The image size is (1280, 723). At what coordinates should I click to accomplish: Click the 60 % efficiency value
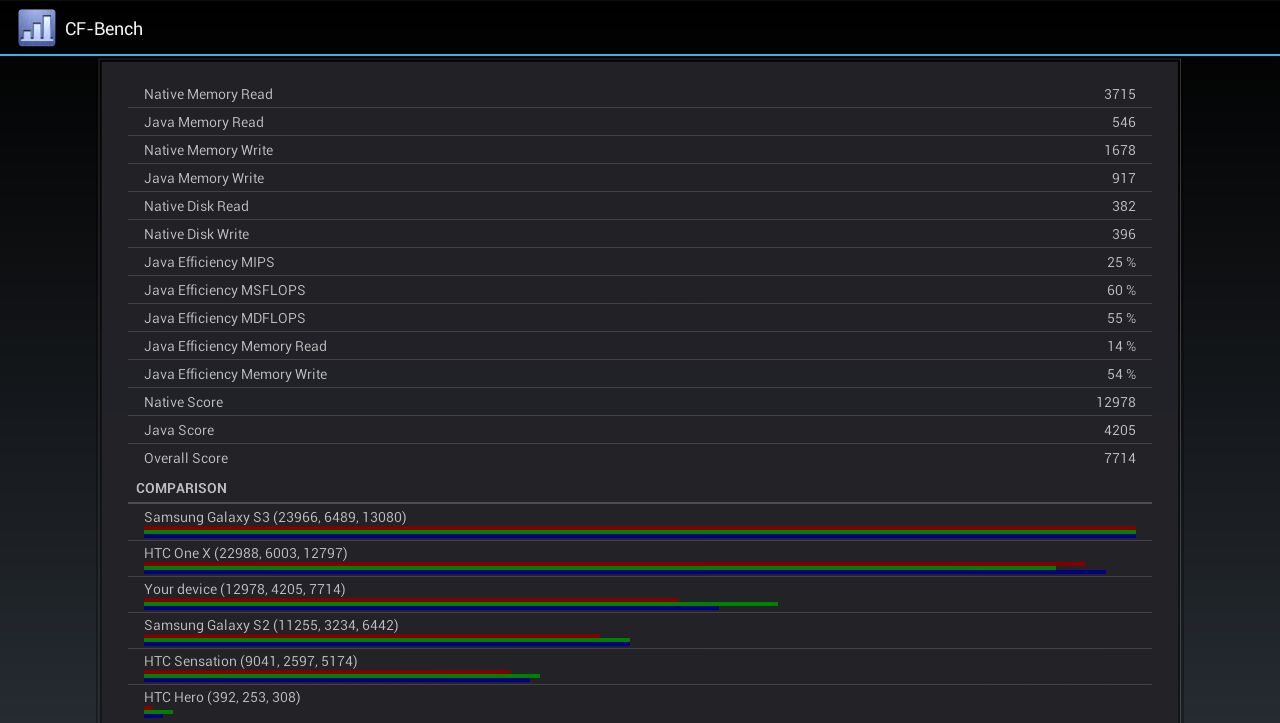click(1121, 290)
